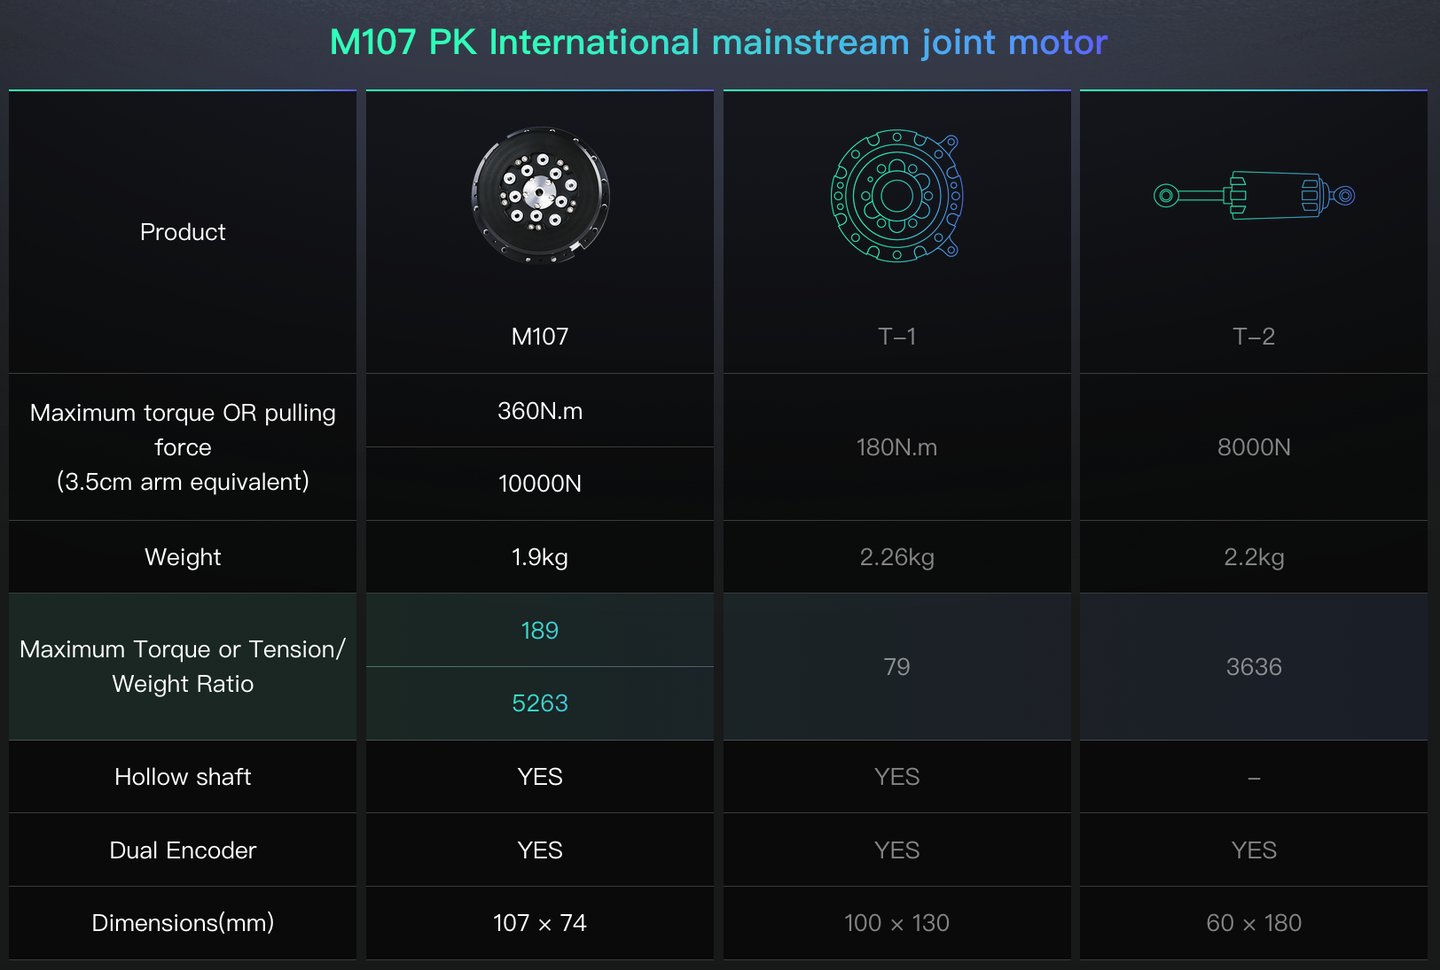Screen dimensions: 1440x970
Task: Click the Product column header cell
Action: point(183,232)
